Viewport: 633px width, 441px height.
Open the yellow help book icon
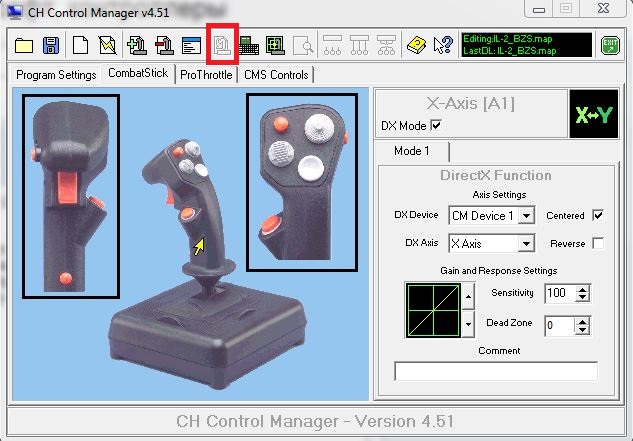click(417, 45)
